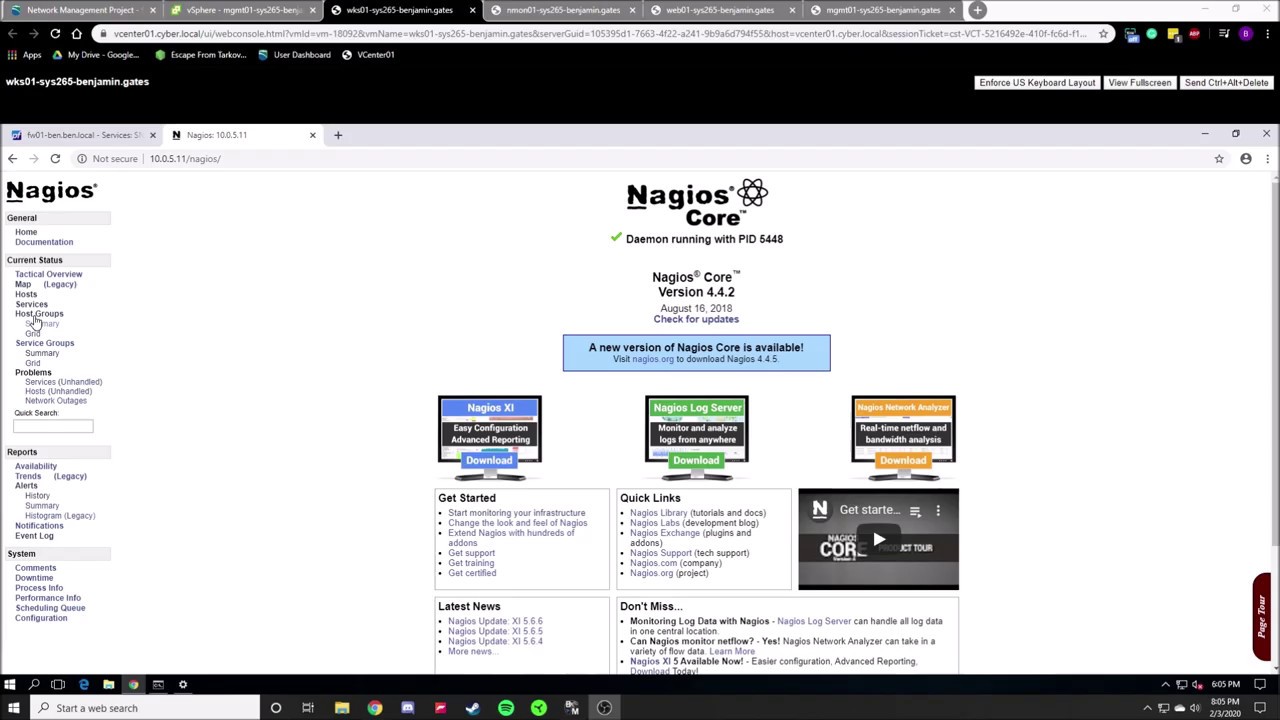Bookmark the outer vCenter page star
This screenshot has width=1280, height=720.
[1103, 34]
